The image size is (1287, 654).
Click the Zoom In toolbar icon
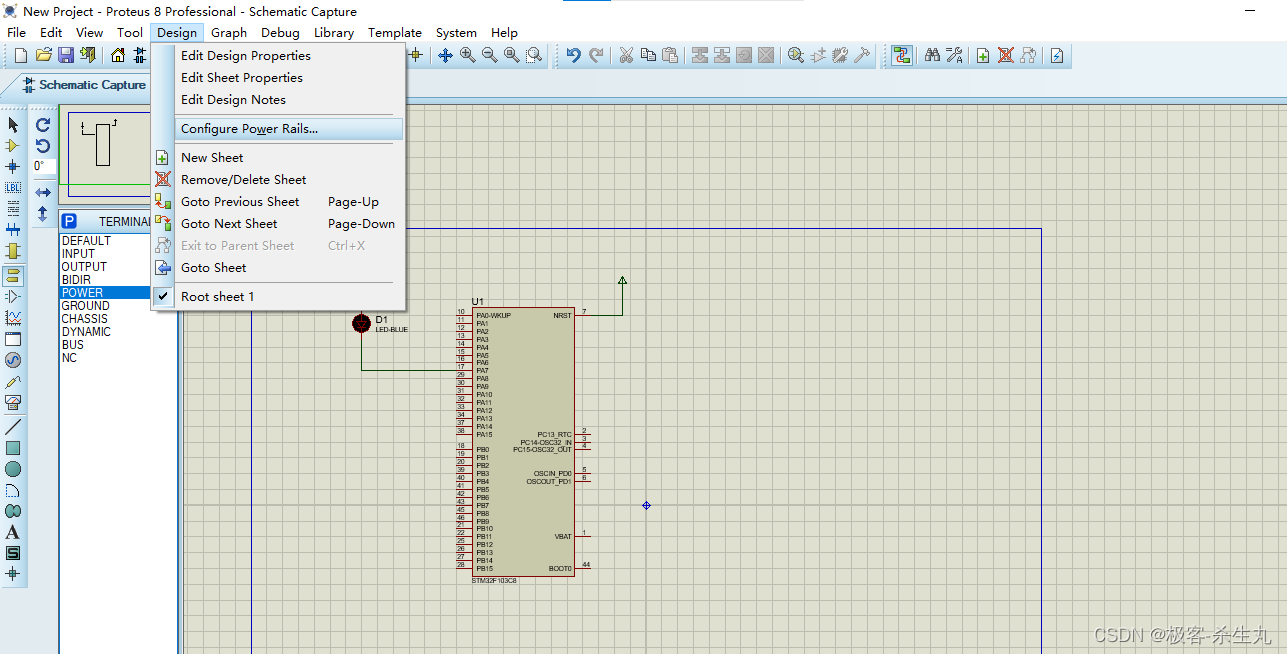click(466, 55)
